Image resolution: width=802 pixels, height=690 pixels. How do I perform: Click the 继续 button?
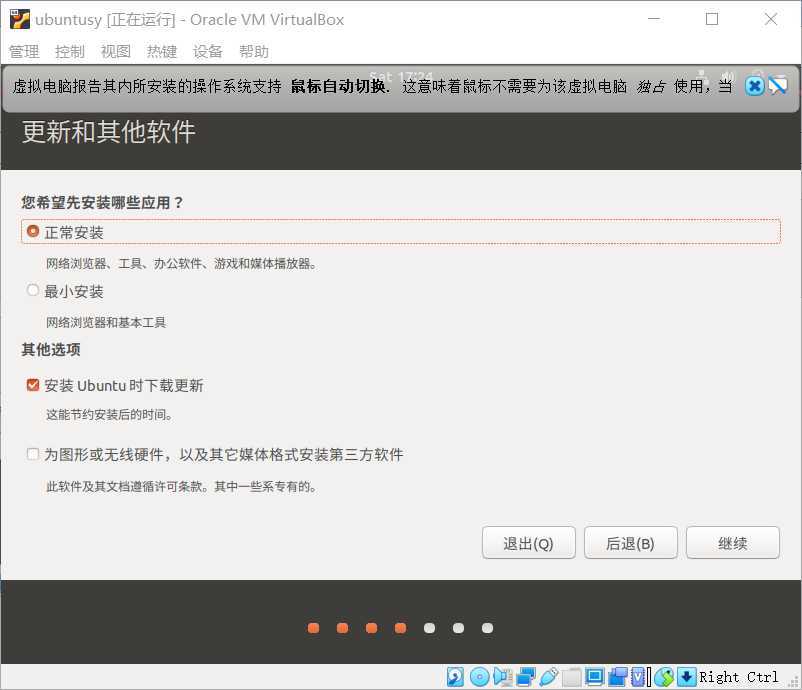coord(732,543)
